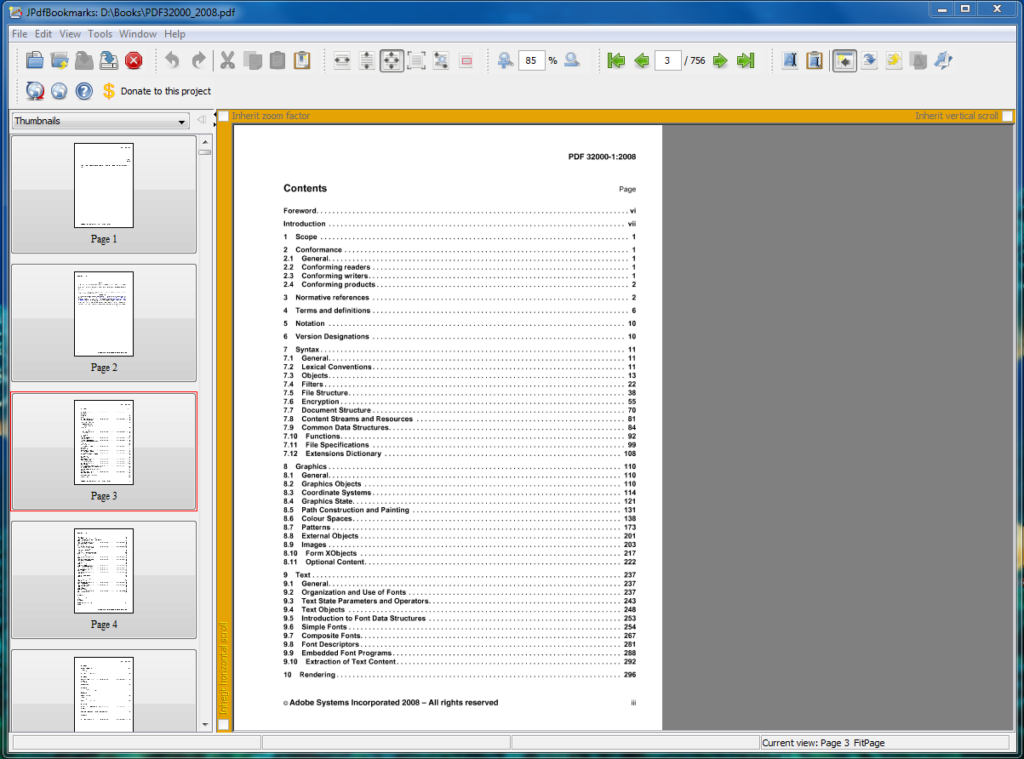Viewport: 1024px width, 759px height.
Task: Close the open PDF with the red stop icon
Action: [x=131, y=60]
